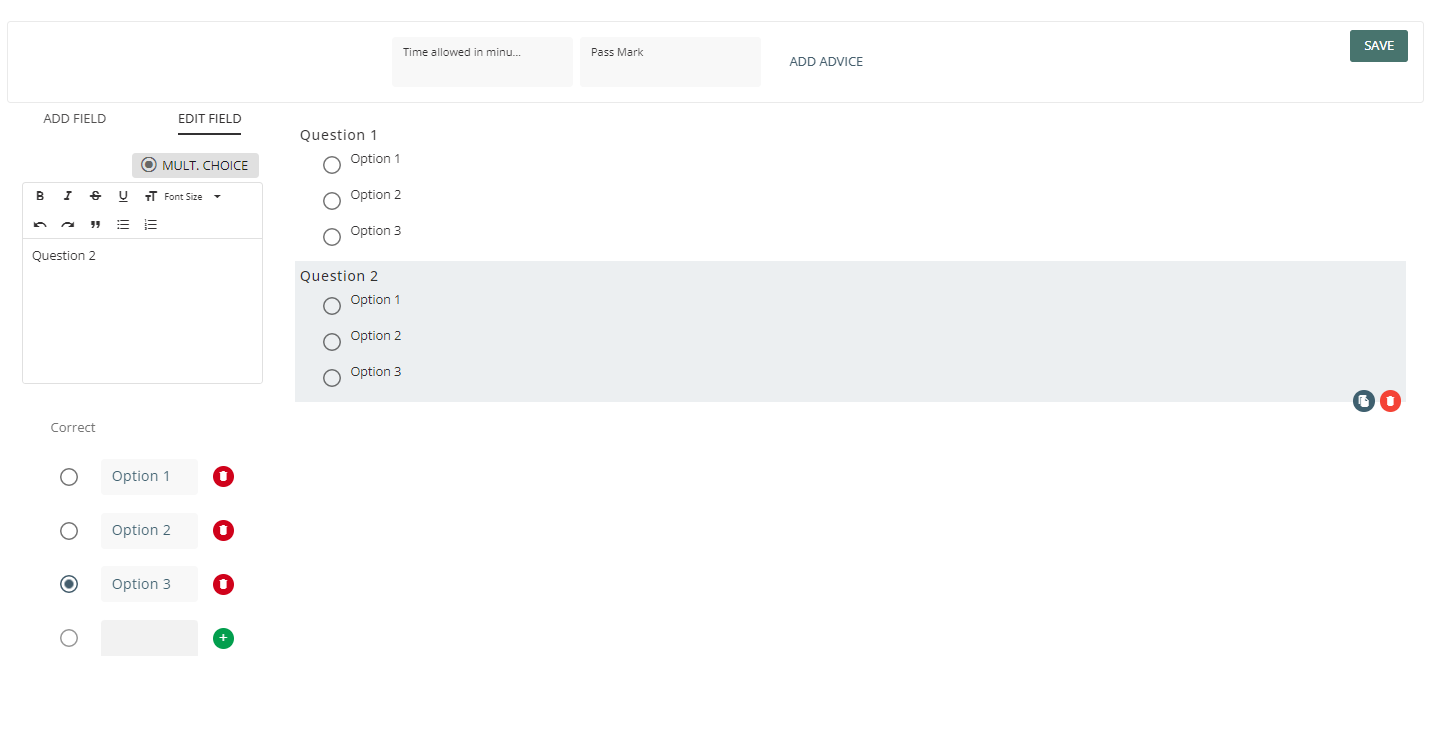Insert an unordered bullet list

[123, 225]
